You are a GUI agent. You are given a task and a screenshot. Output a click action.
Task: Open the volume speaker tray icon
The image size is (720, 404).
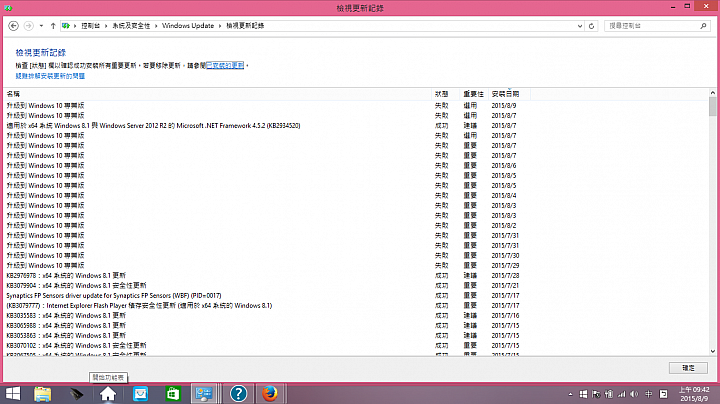[634, 394]
